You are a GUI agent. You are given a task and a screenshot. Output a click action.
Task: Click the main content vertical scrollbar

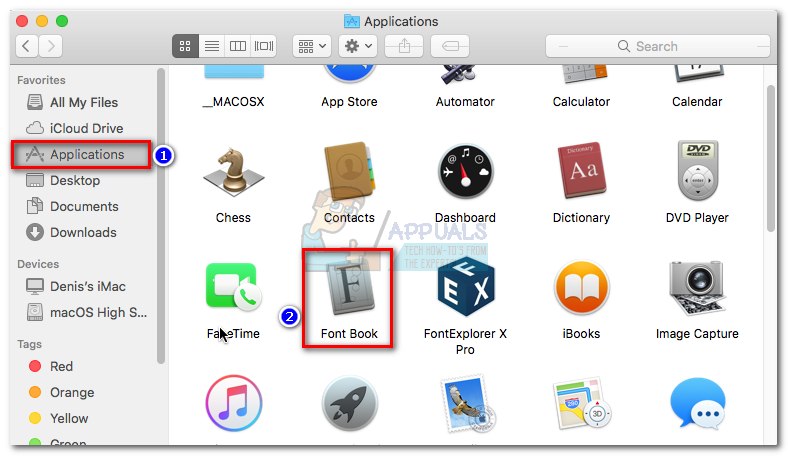click(771, 159)
